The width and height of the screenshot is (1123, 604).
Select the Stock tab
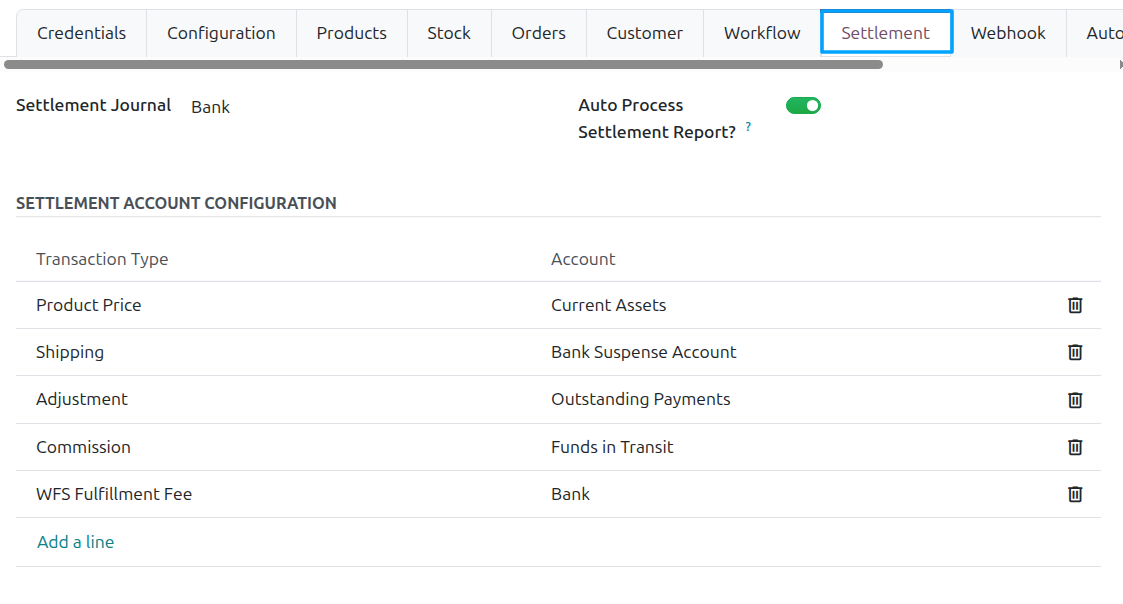449,33
